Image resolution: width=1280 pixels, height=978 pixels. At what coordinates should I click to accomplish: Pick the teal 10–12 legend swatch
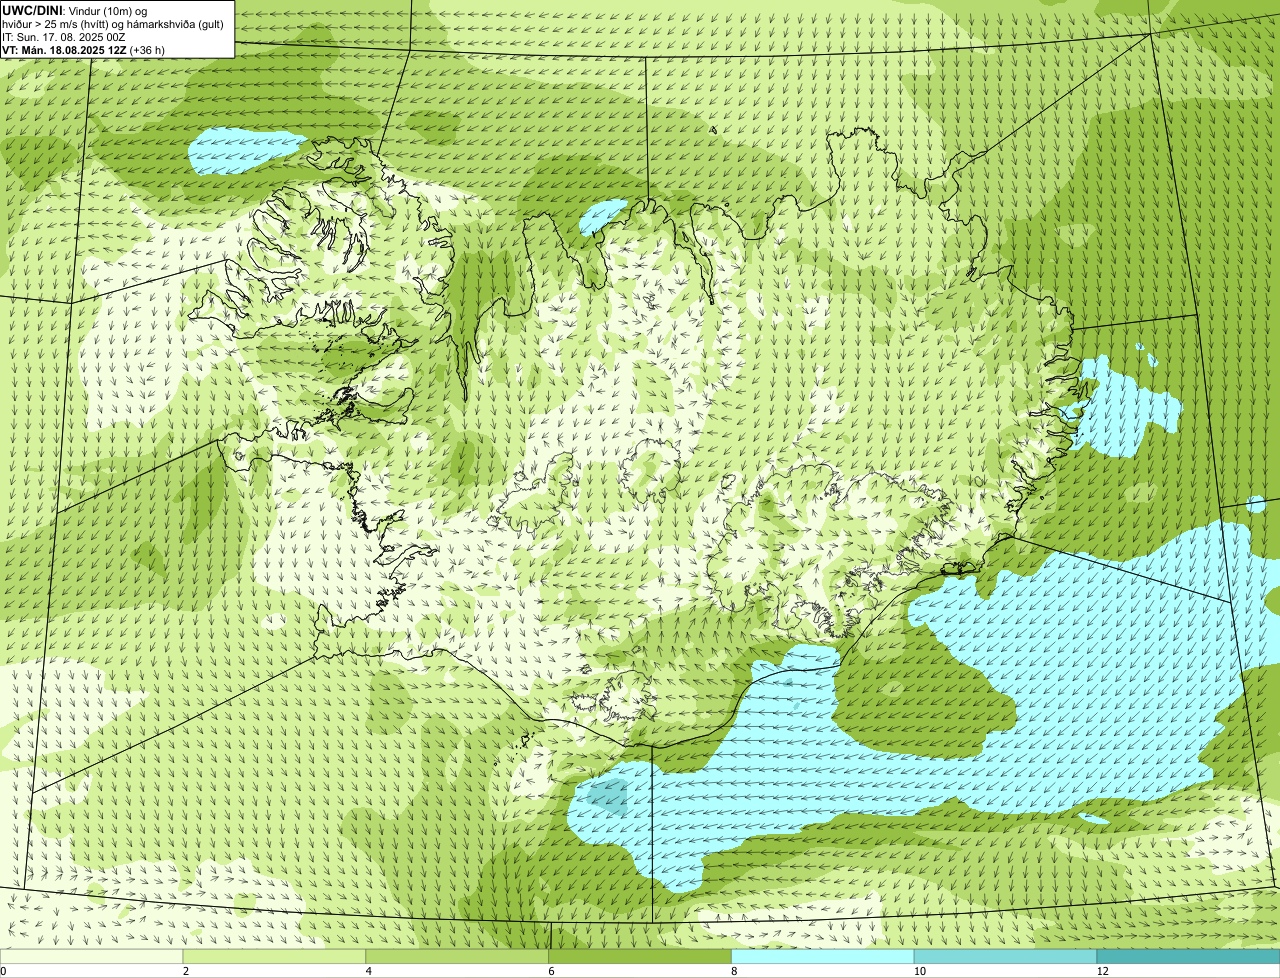pos(1005,957)
